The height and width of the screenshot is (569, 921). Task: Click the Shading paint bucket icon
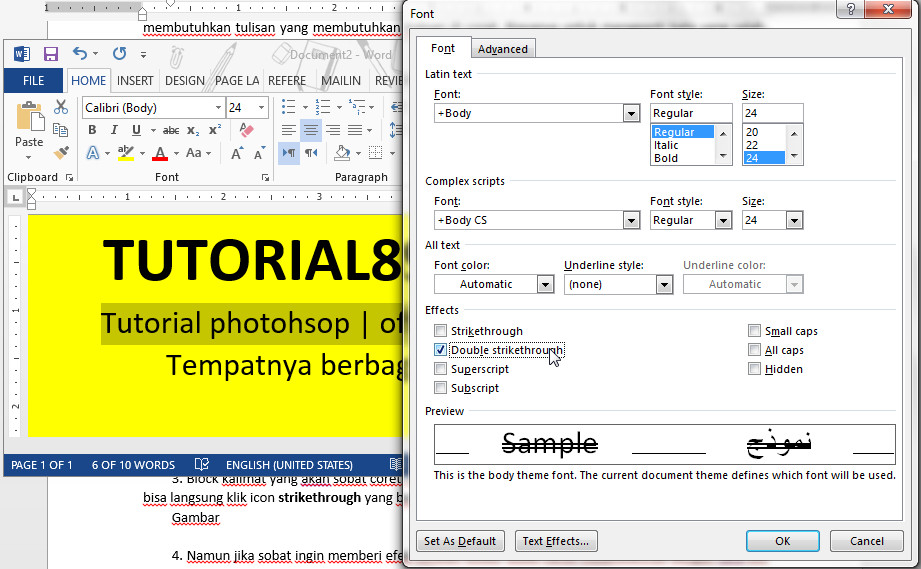point(342,153)
